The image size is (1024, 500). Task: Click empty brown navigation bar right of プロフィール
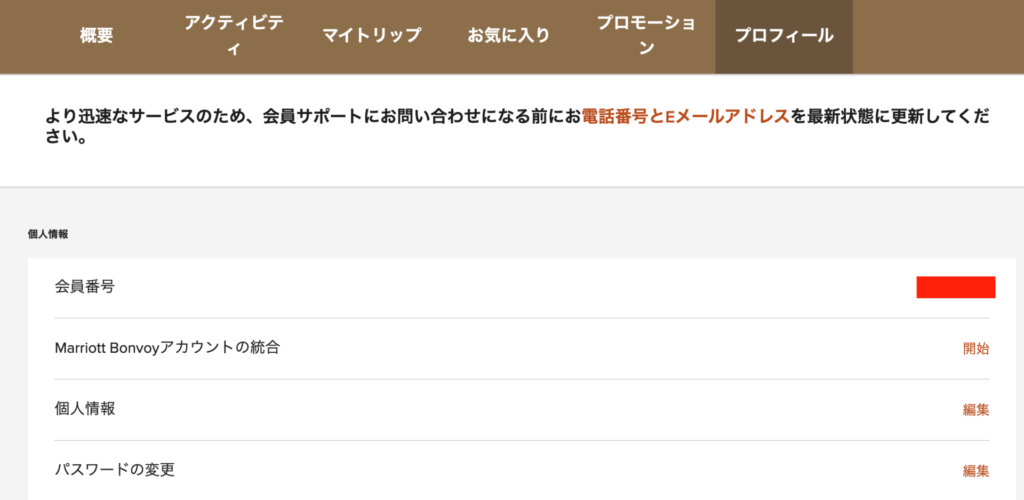pos(935,36)
